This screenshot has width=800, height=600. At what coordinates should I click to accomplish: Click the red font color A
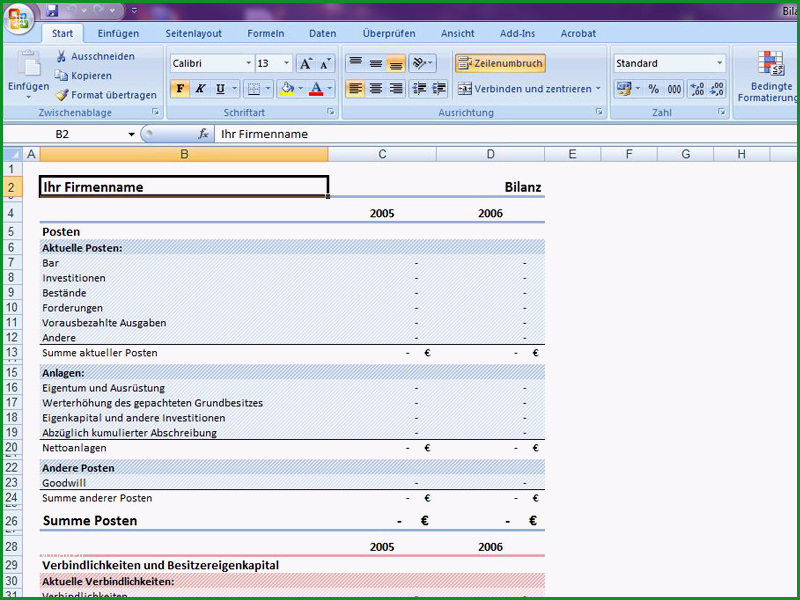(x=316, y=89)
